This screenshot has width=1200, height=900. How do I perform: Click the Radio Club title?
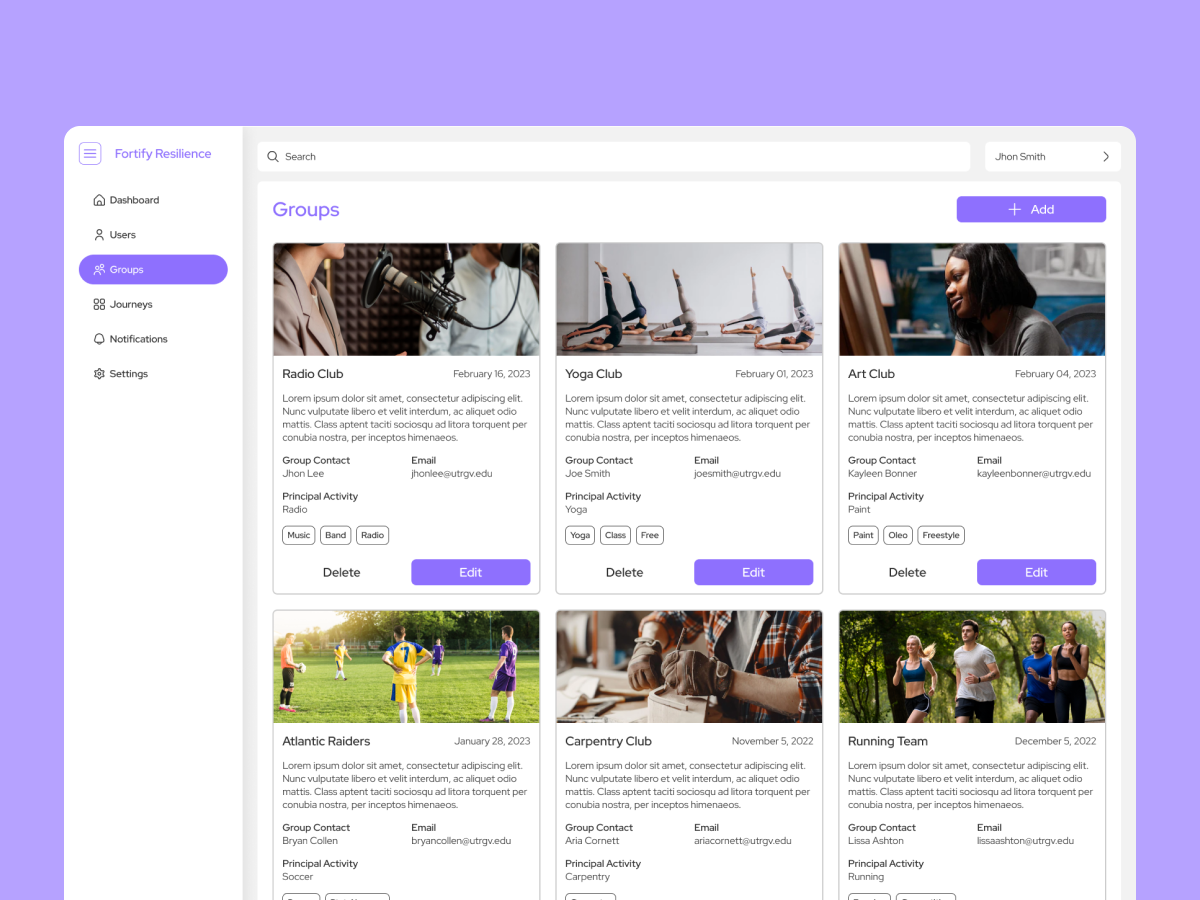pos(313,374)
